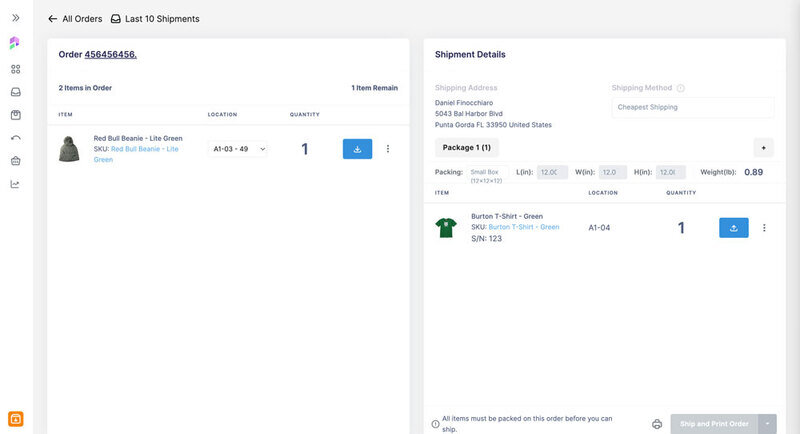This screenshot has width=800, height=434.
Task: Open the analytics chart icon in sidebar
Action: point(15,184)
